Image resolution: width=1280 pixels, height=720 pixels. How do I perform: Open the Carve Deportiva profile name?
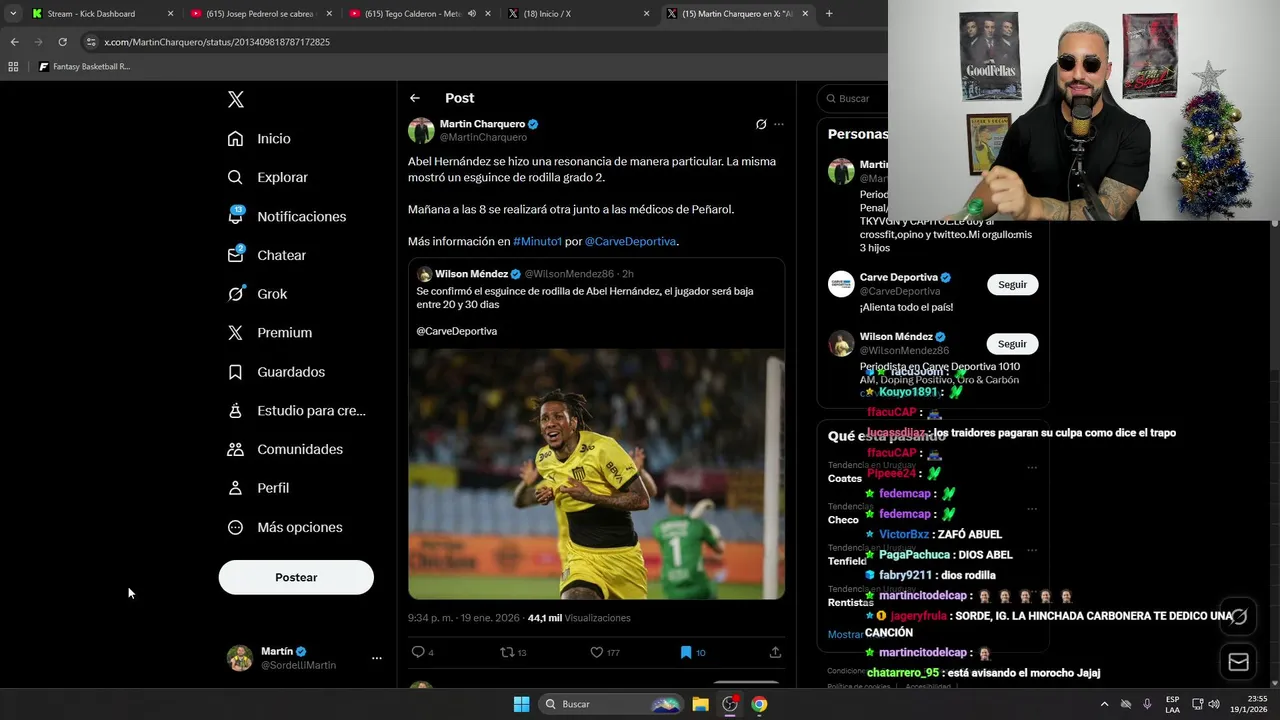tap(898, 277)
